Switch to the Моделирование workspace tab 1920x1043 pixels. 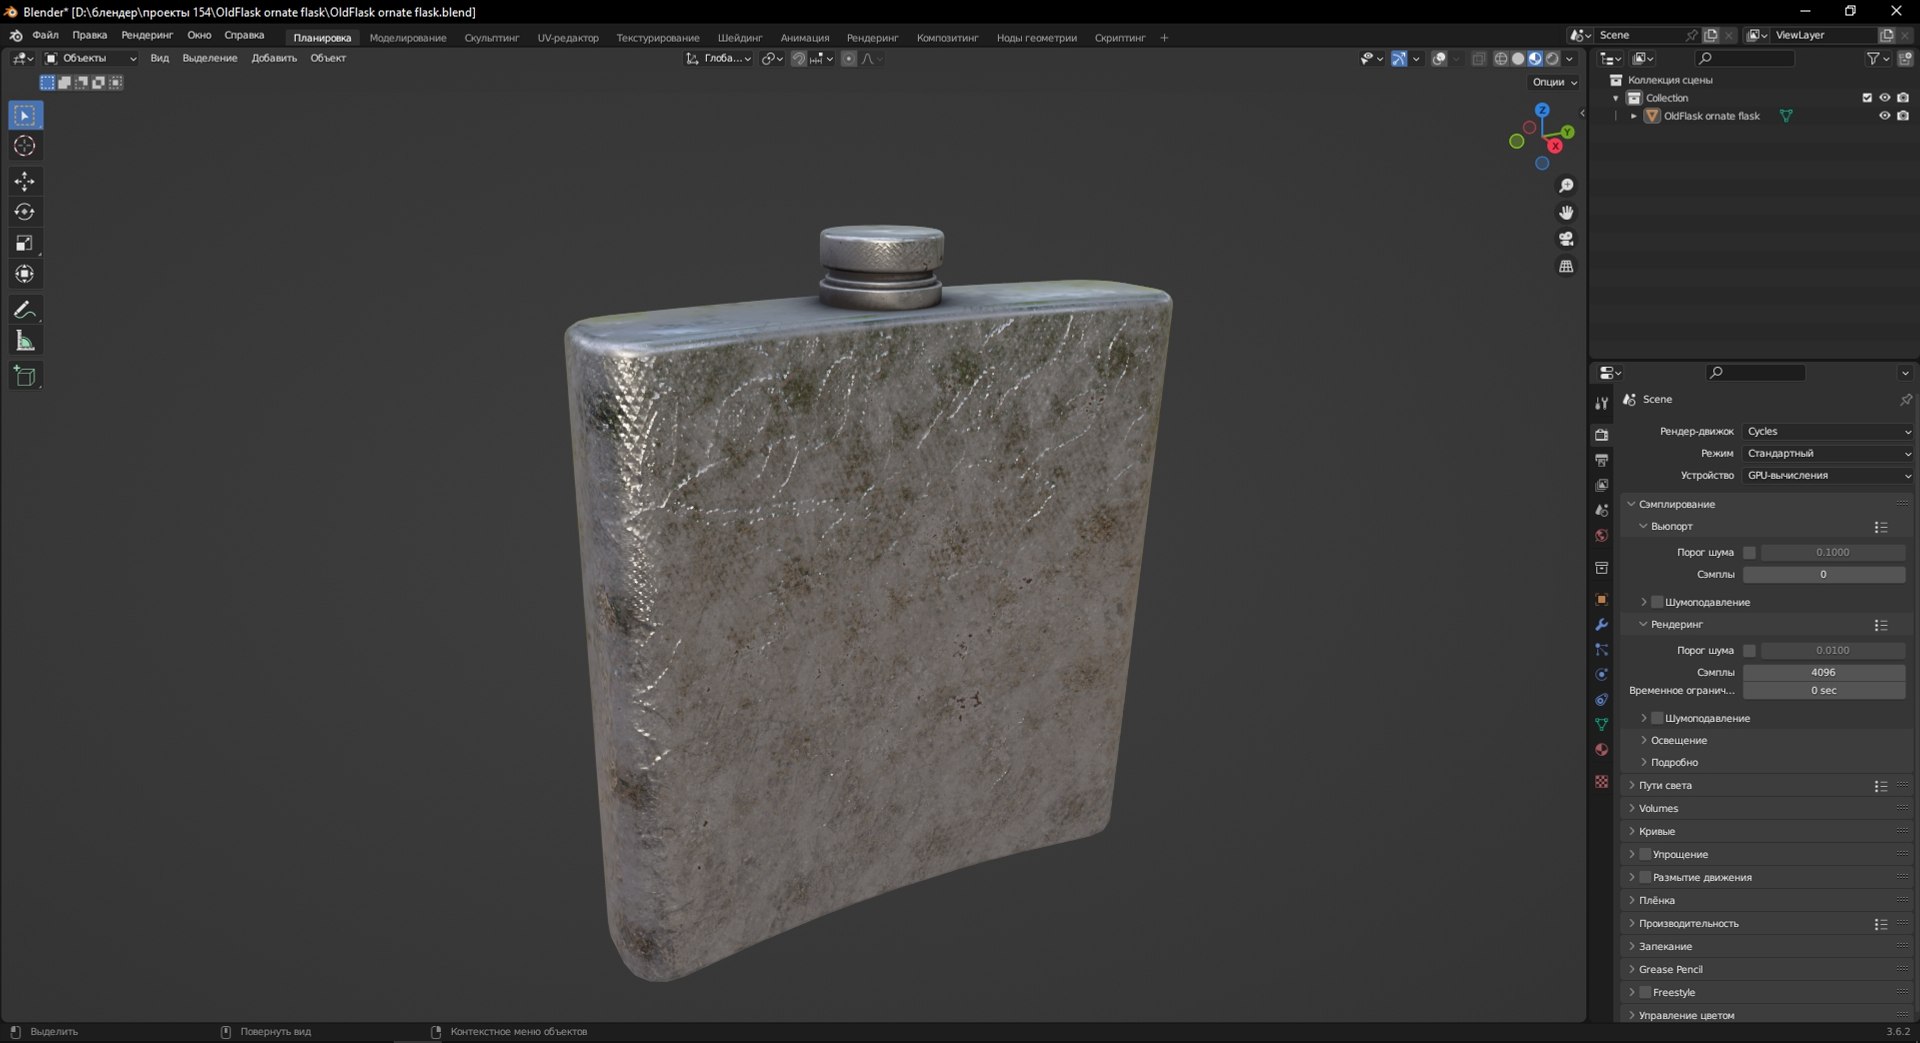(x=408, y=38)
